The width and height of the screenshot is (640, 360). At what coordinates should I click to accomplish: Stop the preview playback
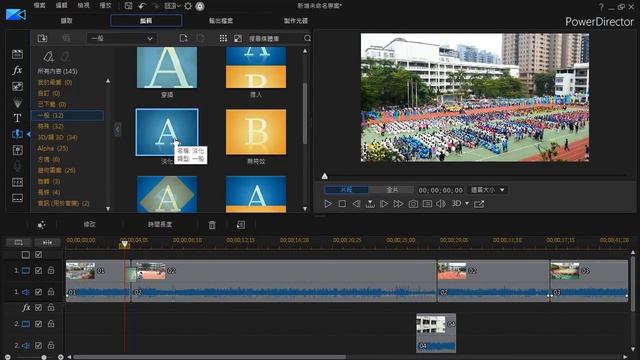pyautogui.click(x=342, y=204)
